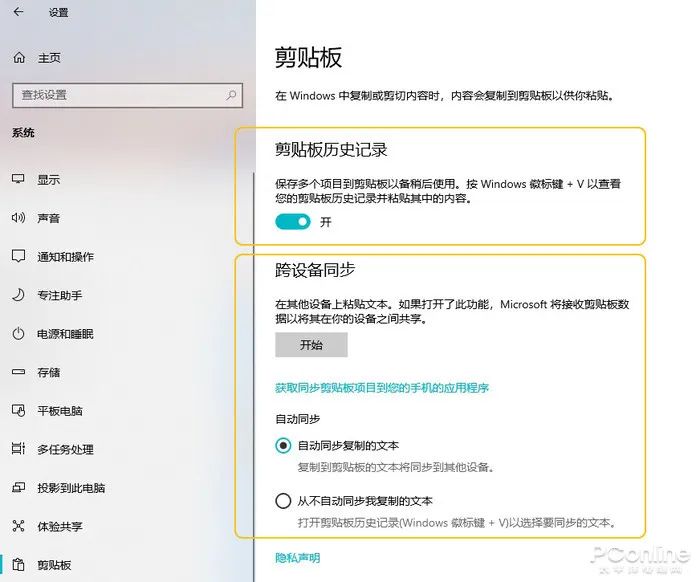Click the Power and sleep icon
This screenshot has height=582, width=700.
(18, 334)
